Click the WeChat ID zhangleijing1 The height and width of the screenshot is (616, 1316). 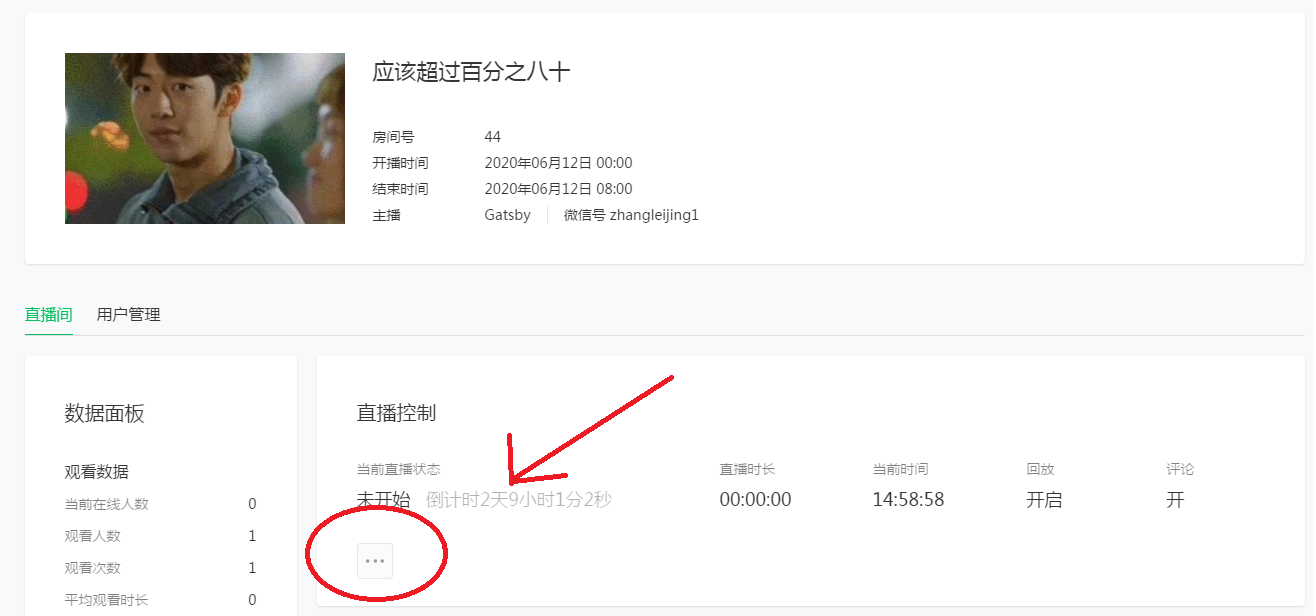coord(631,215)
